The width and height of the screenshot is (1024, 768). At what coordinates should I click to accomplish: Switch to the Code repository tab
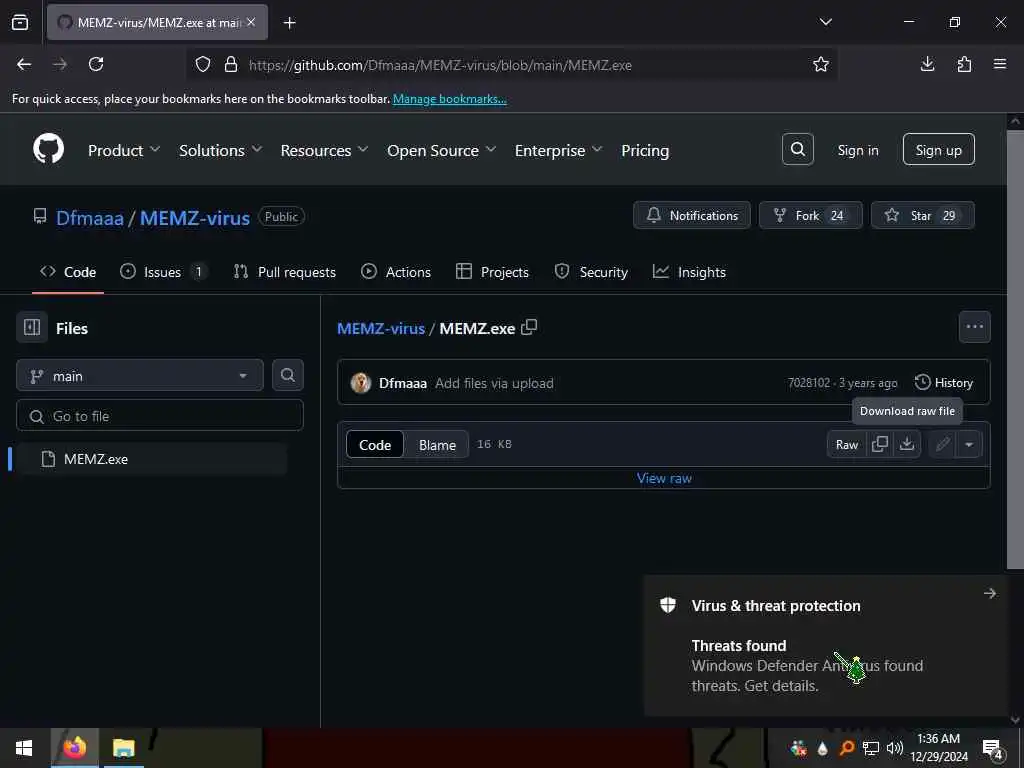click(x=68, y=272)
